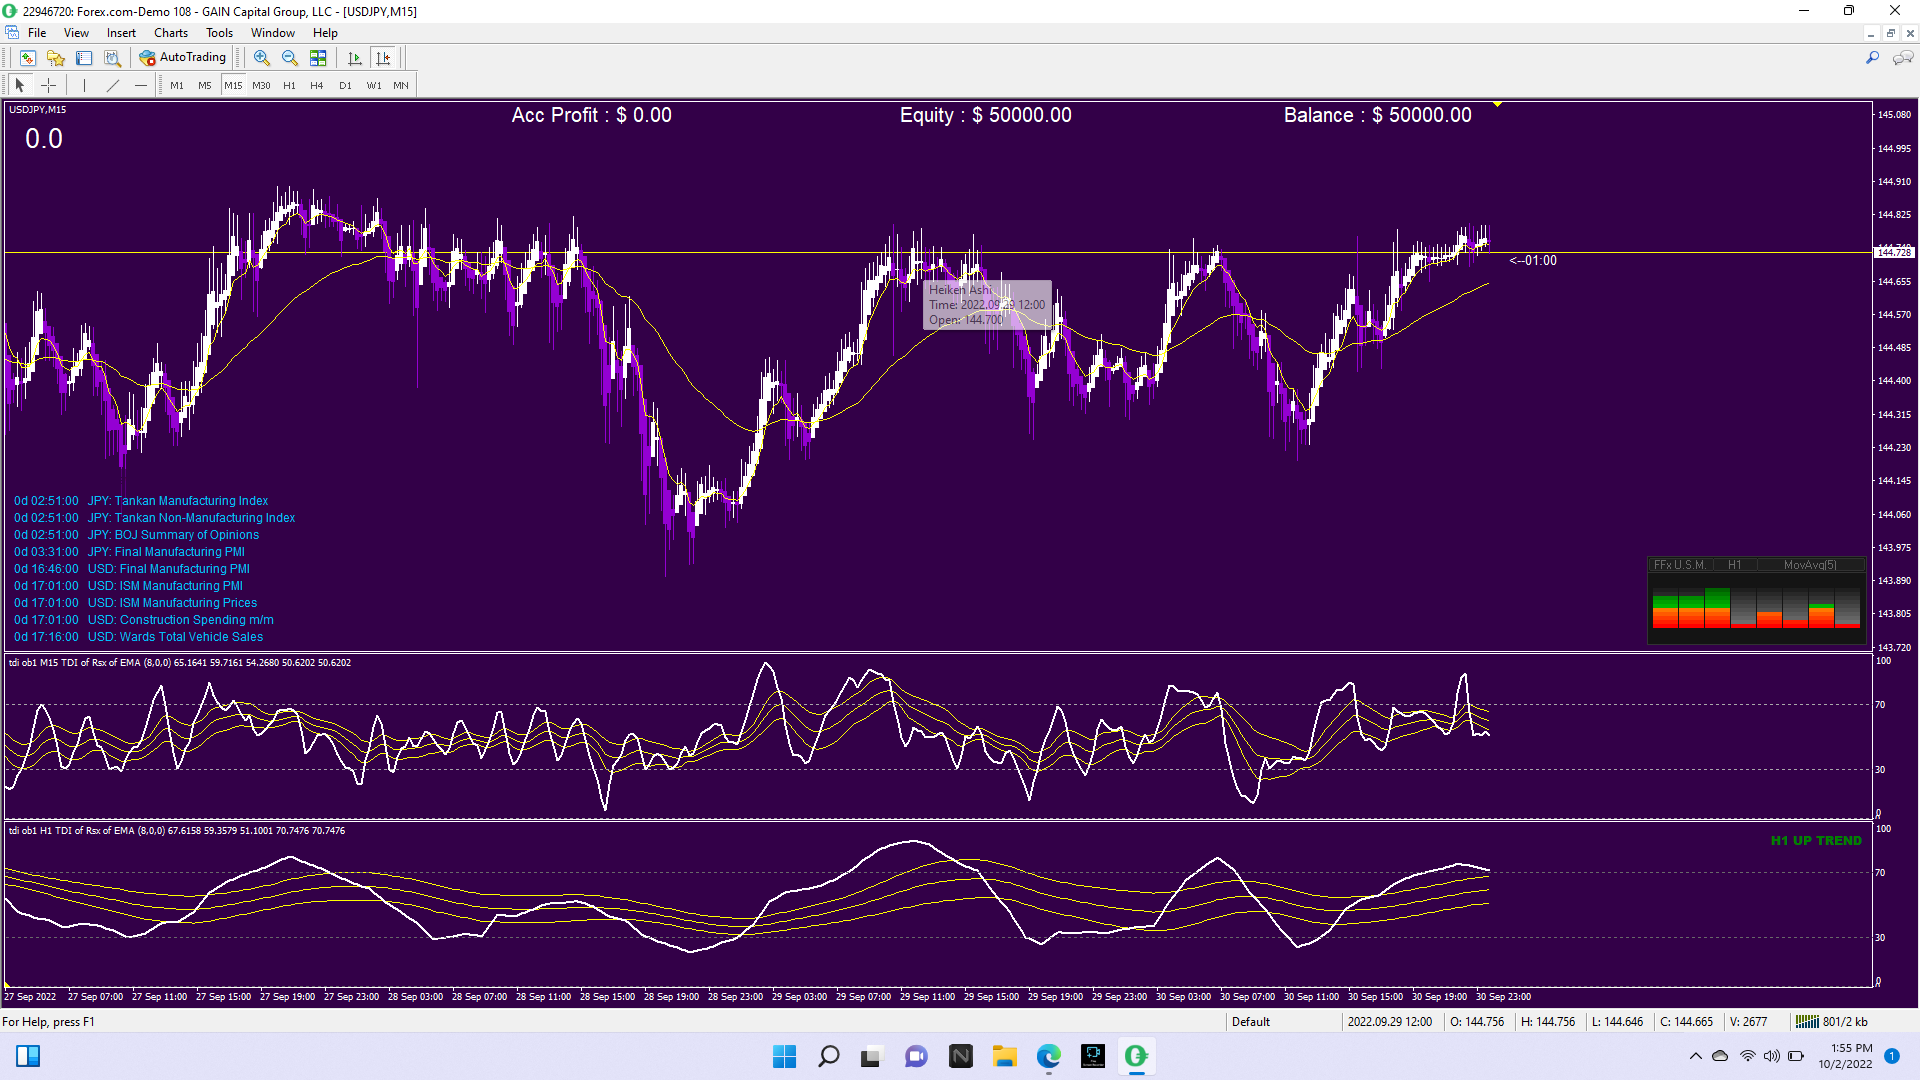Open the Charts menu
The width and height of the screenshot is (1920, 1080).
170,33
